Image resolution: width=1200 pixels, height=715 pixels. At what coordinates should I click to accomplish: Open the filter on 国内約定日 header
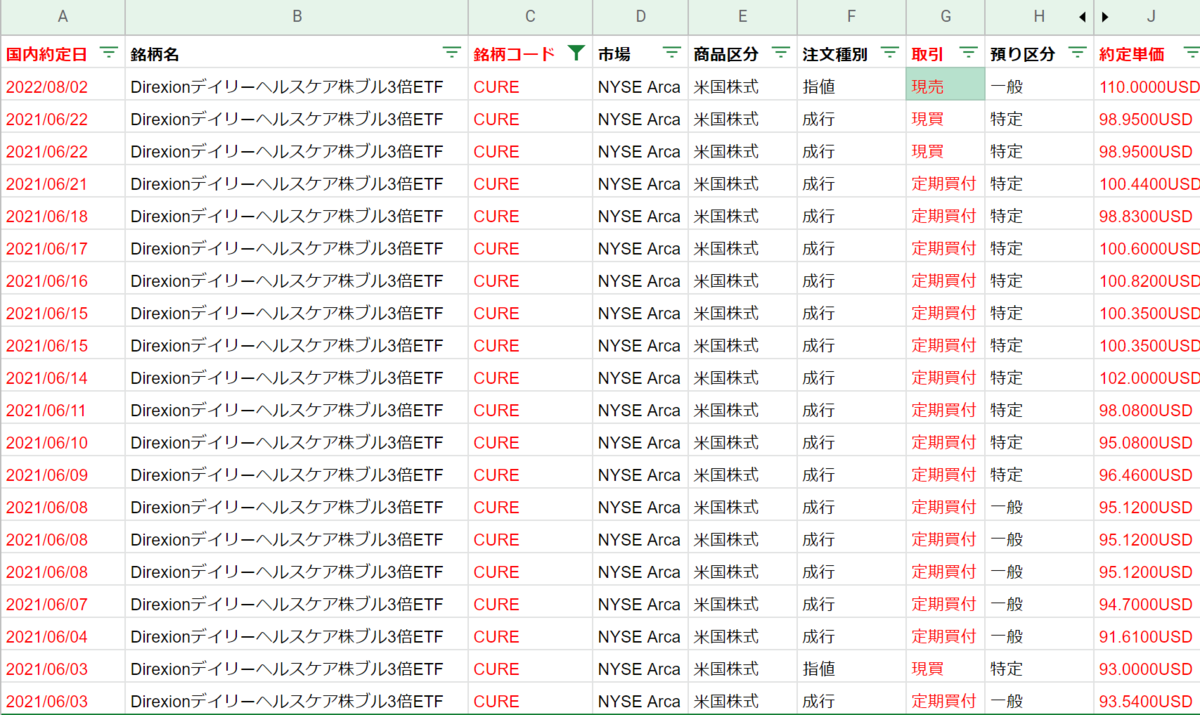click(109, 53)
